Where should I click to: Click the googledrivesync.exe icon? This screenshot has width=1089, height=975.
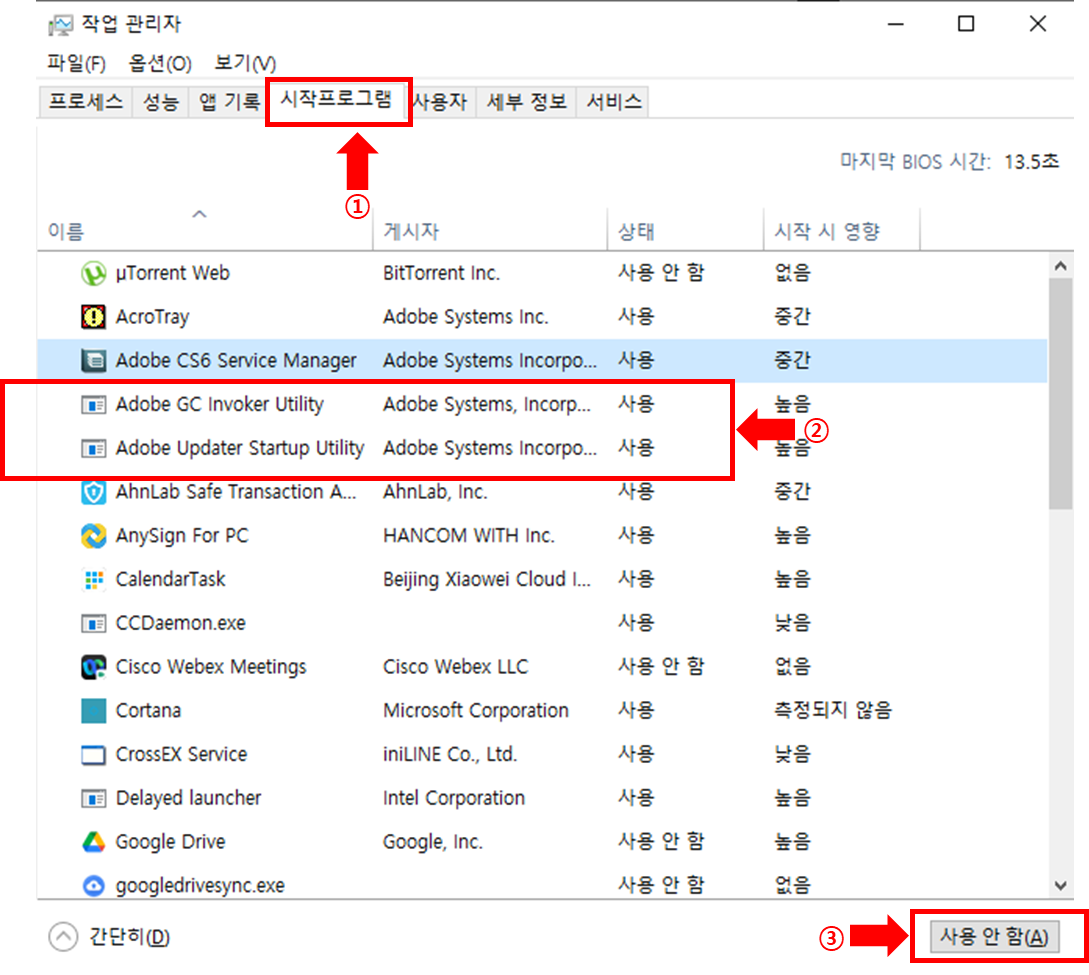93,885
